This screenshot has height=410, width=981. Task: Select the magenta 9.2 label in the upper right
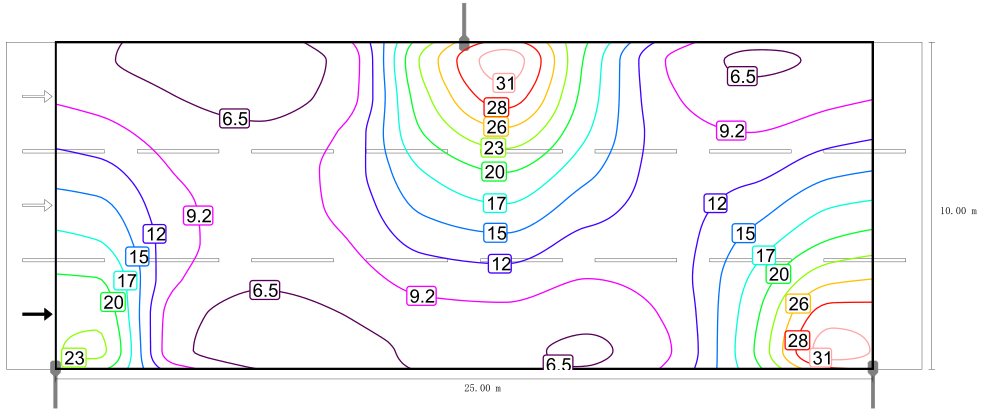[x=731, y=130]
